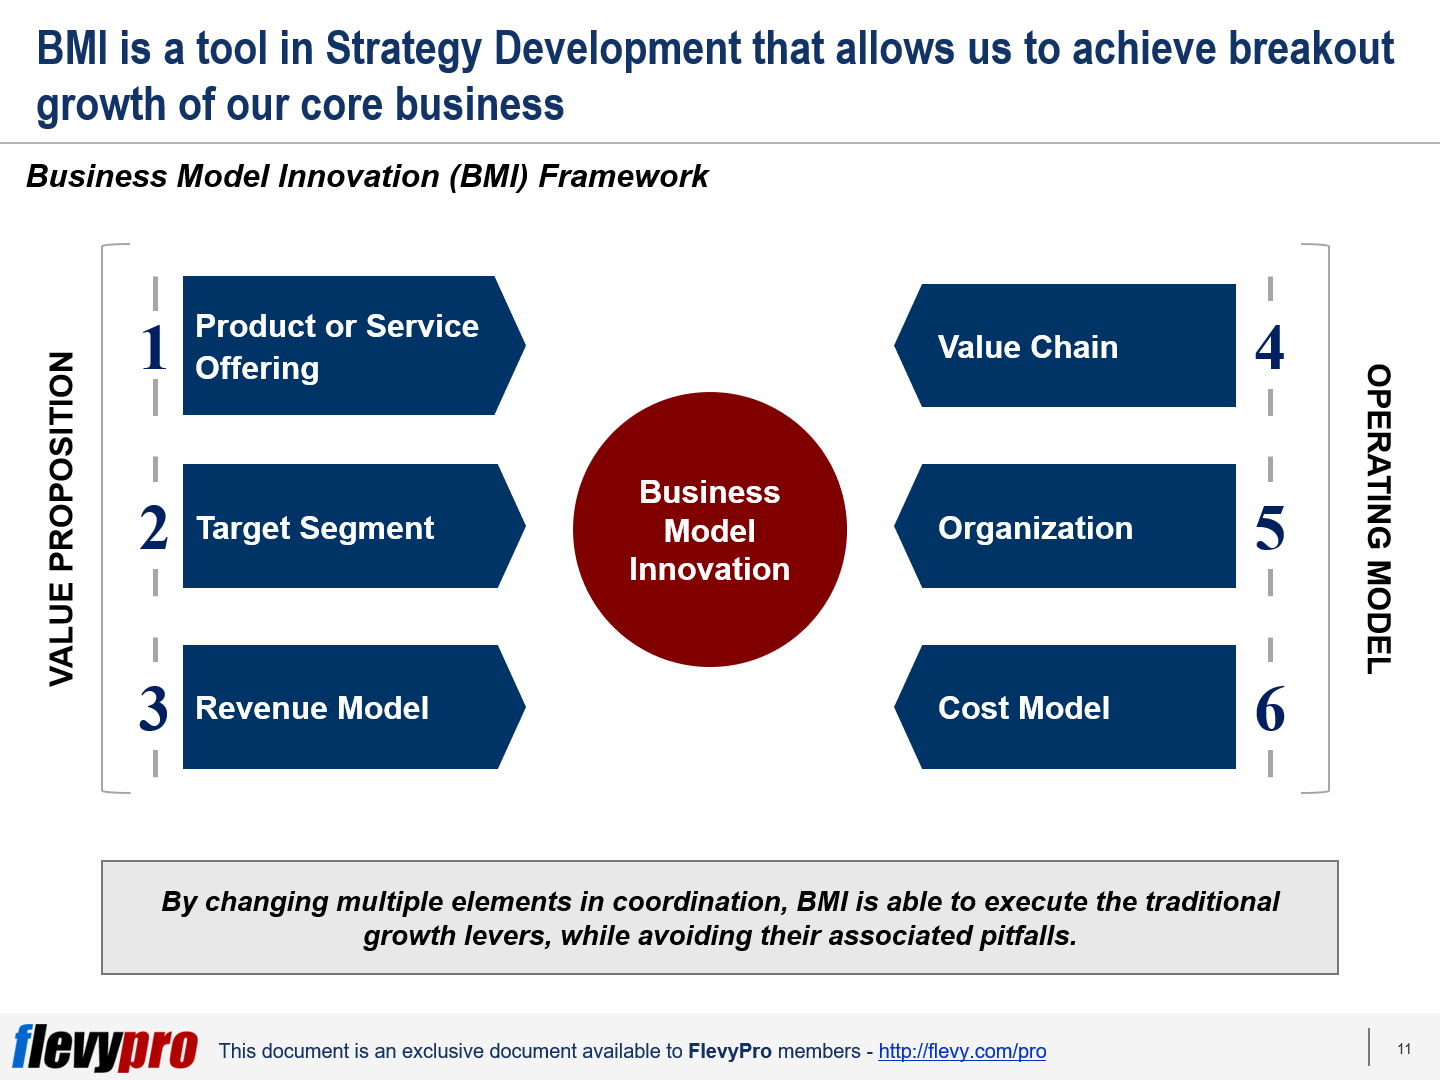Click the VALUE PROPOSITION vertical label
The height and width of the screenshot is (1080, 1440).
(62, 519)
